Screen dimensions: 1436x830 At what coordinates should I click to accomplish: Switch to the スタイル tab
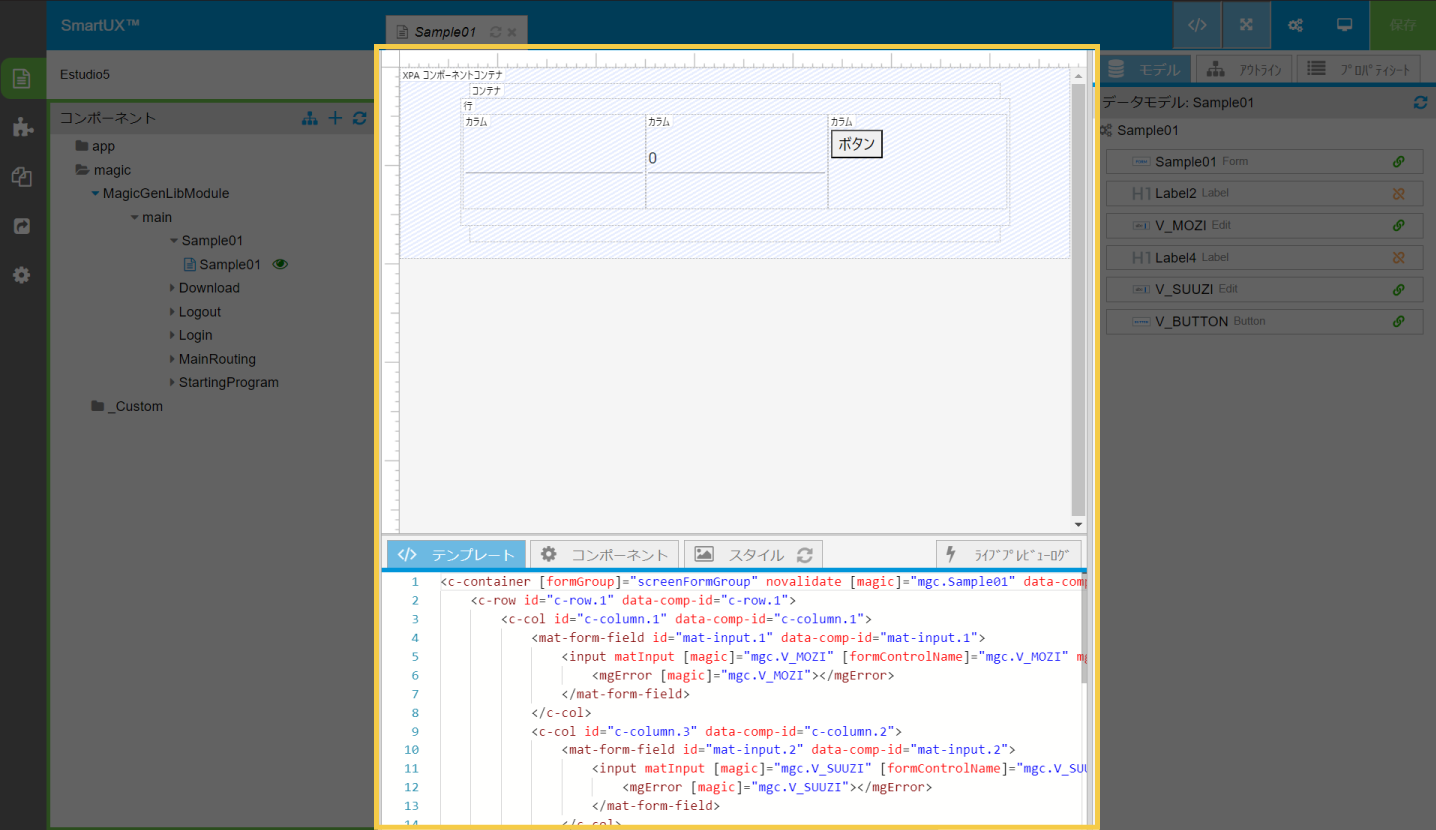[753, 555]
